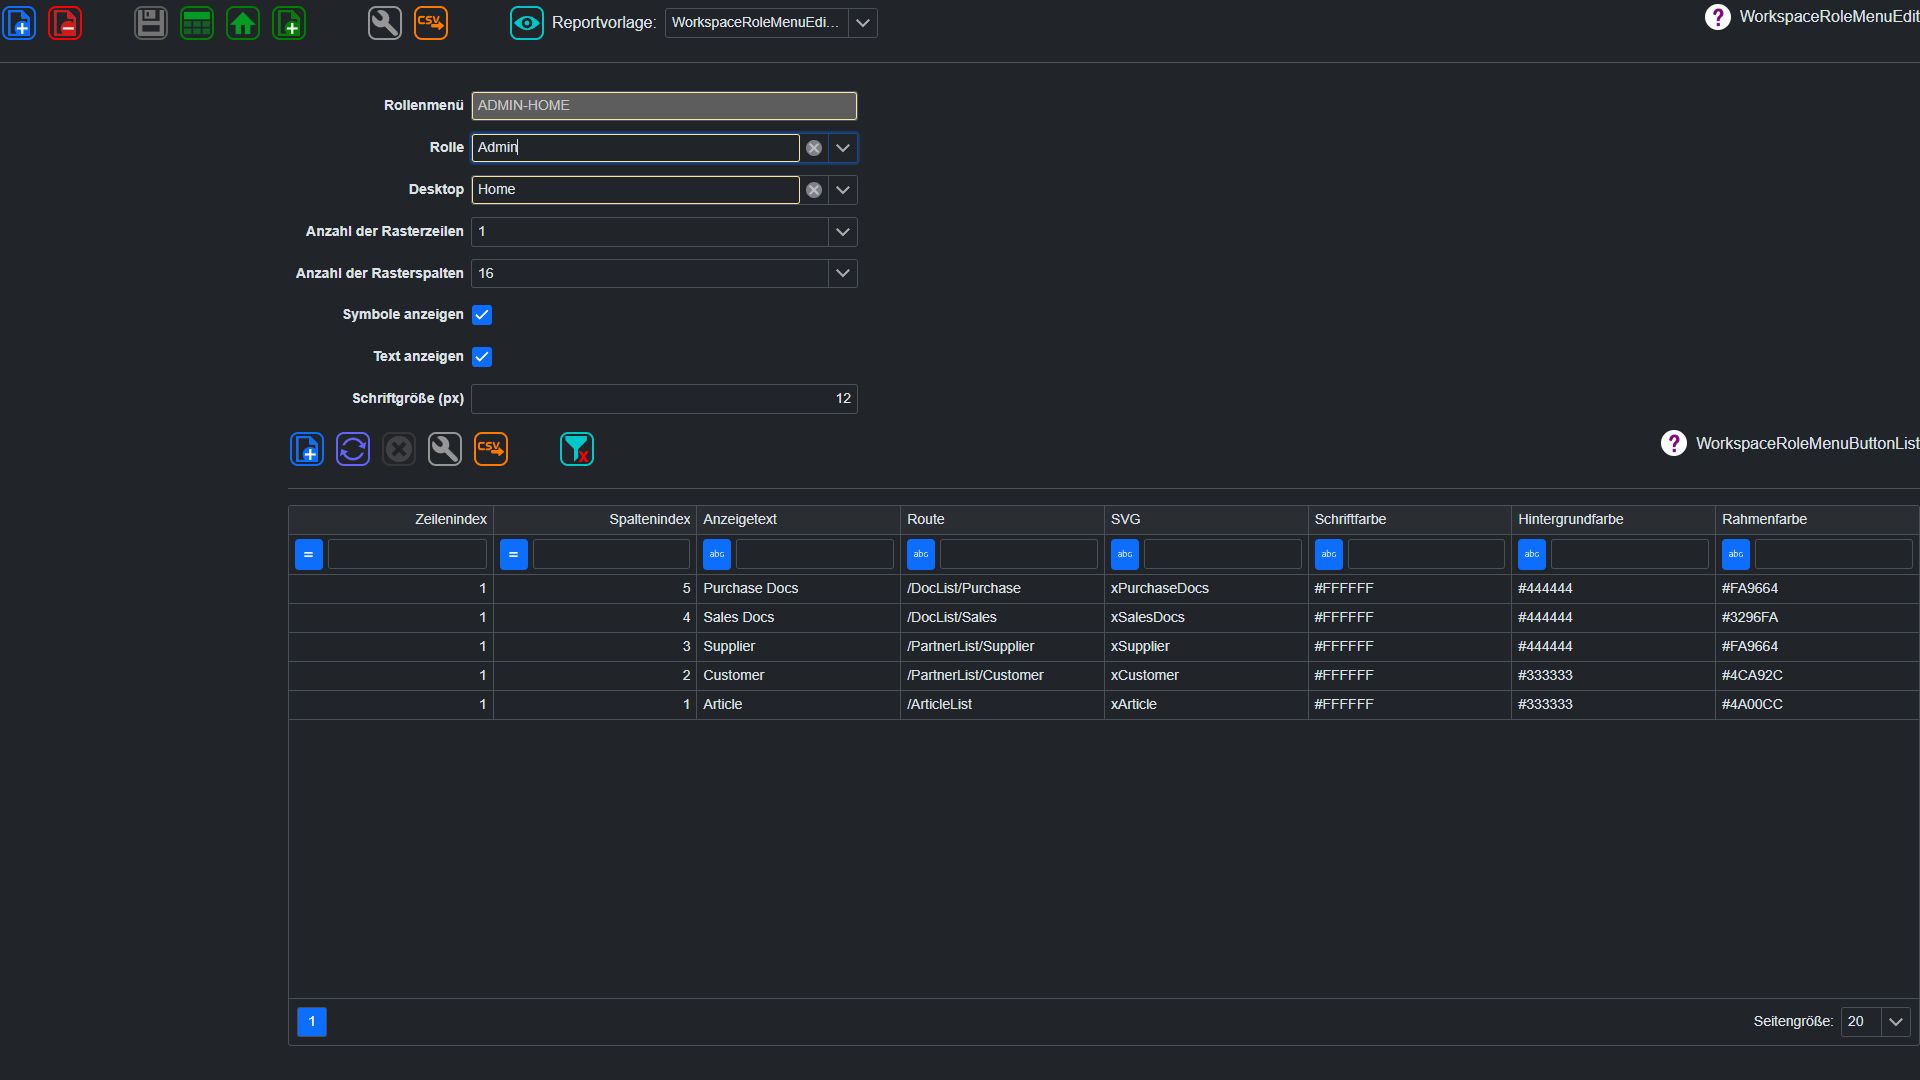This screenshot has width=1920, height=1080.
Task: Click the gray cancel X icon in list toolbar
Action: [399, 449]
